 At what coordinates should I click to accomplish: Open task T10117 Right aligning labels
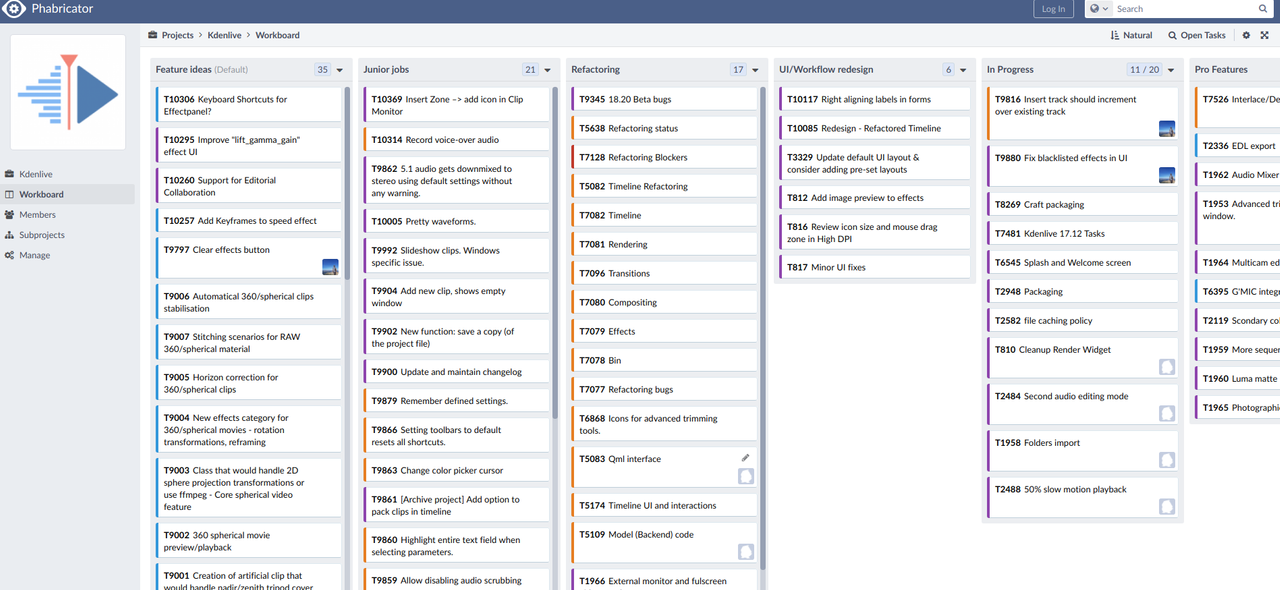pos(876,99)
